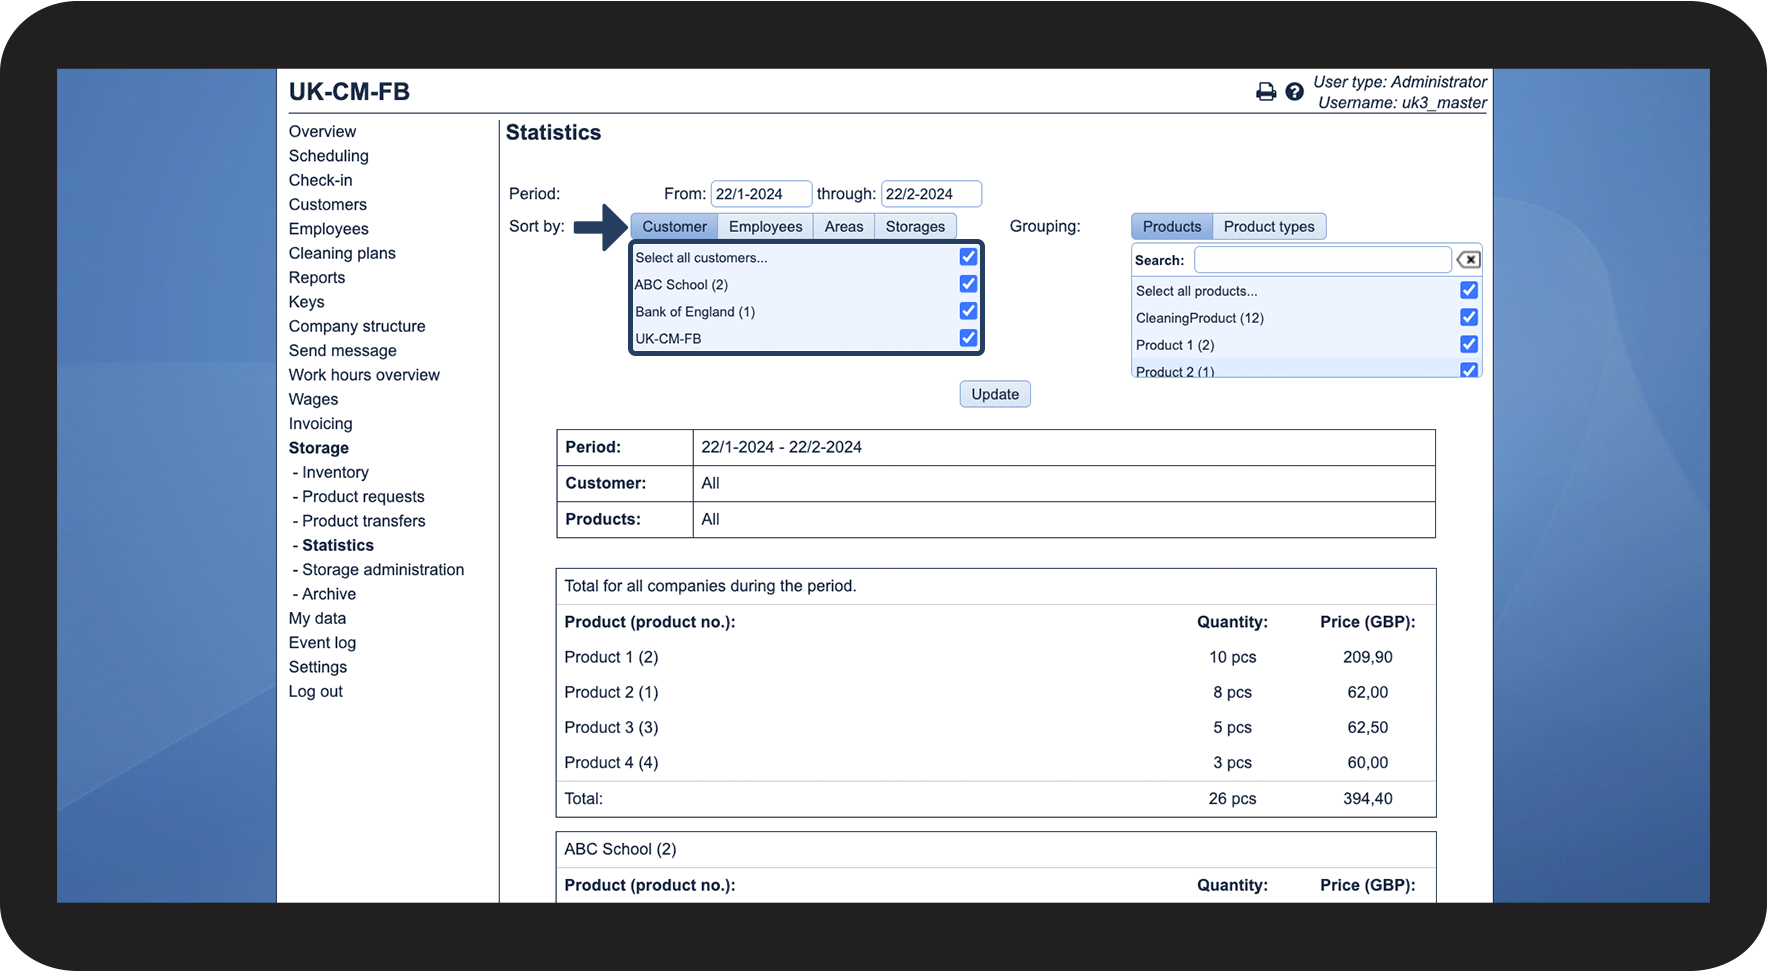
Task: Focus the product Search field
Action: 1322,260
